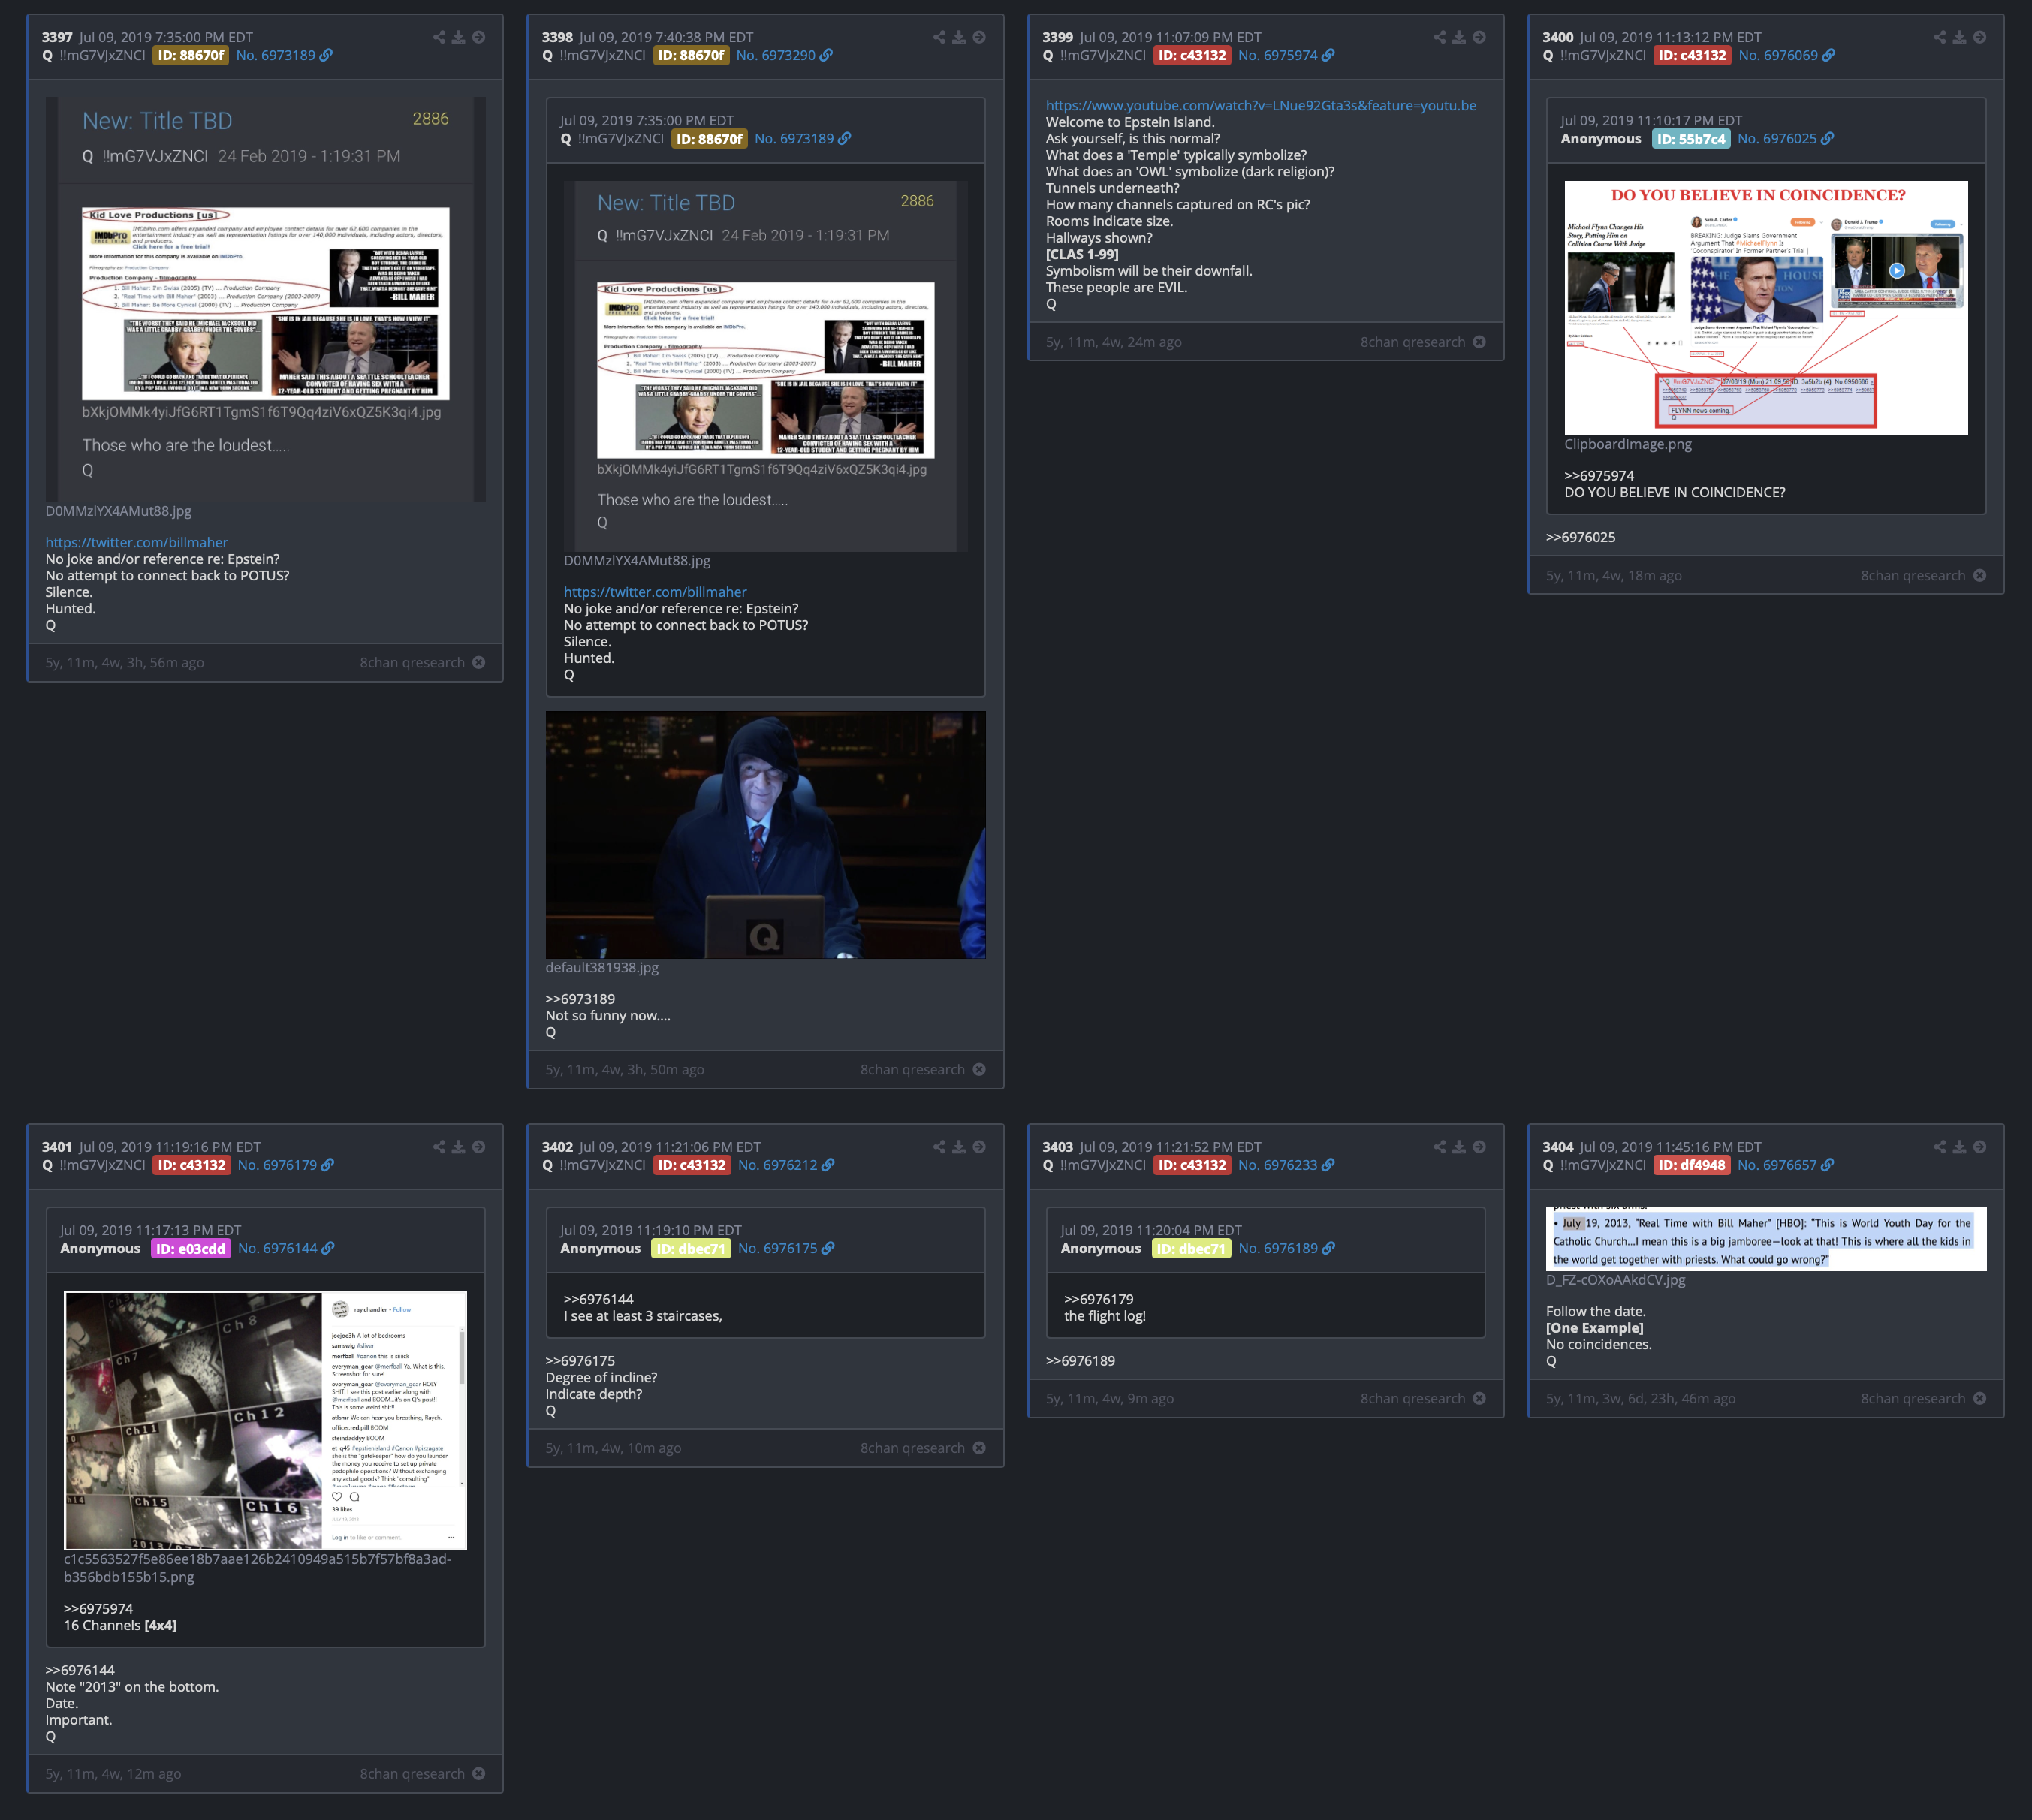Open post 3400 with the circled arrow icon
Image resolution: width=2032 pixels, height=1820 pixels.
click(x=1979, y=37)
